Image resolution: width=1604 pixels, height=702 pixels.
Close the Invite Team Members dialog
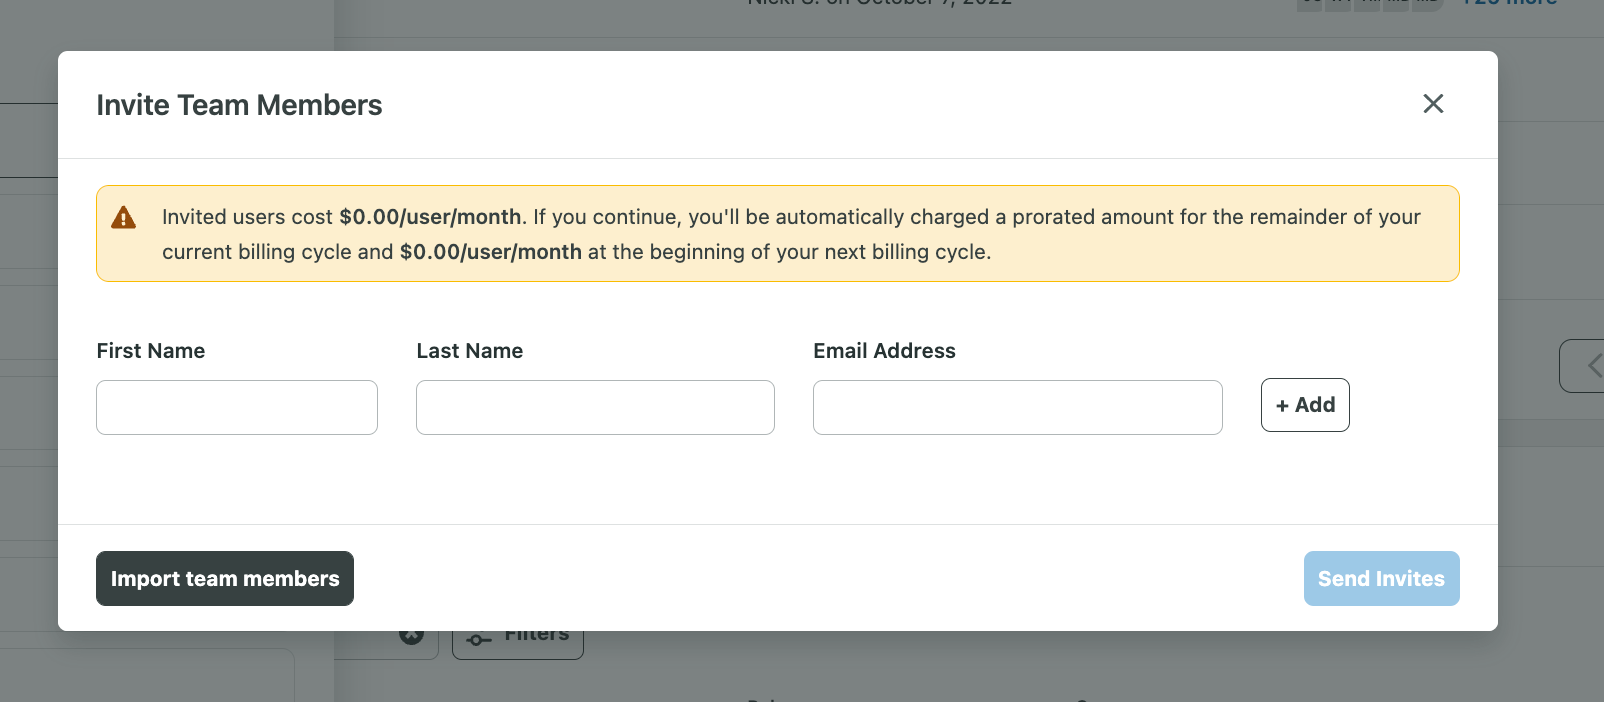pos(1433,104)
